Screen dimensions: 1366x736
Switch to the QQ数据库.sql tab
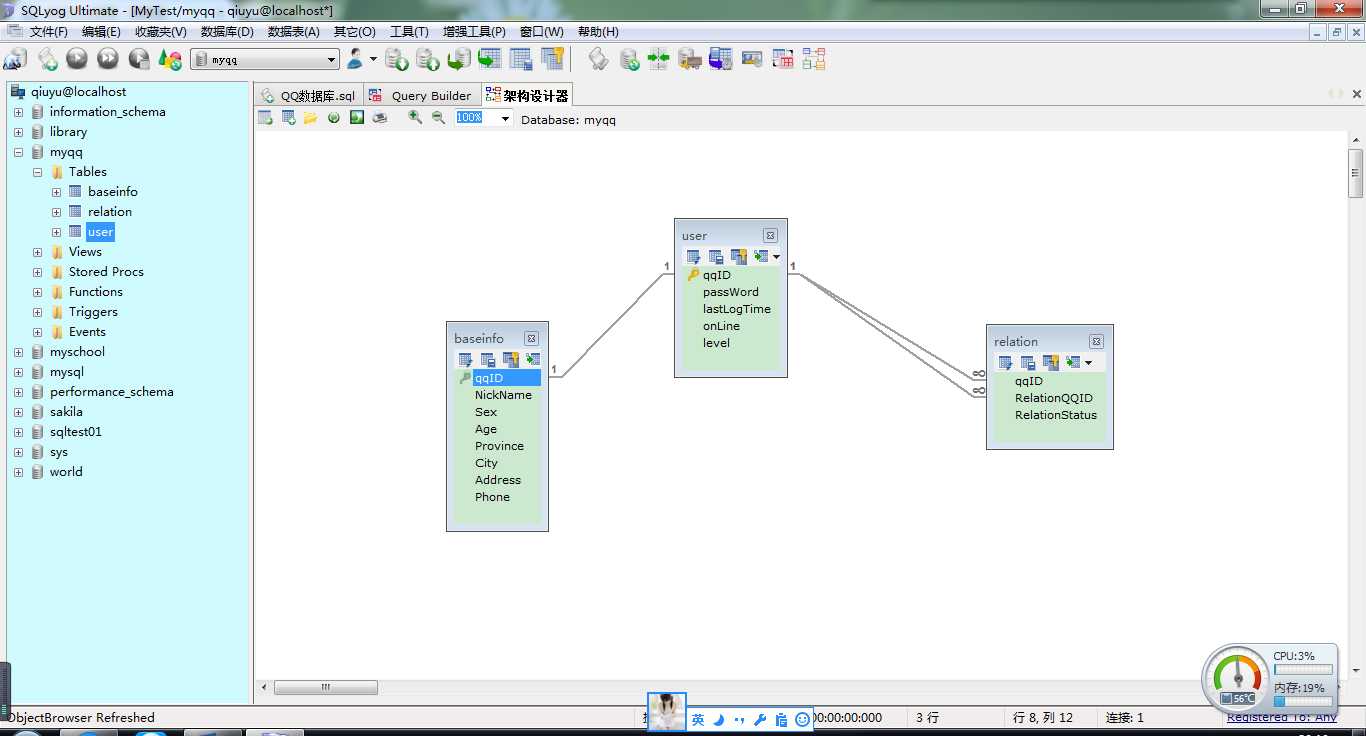308,96
